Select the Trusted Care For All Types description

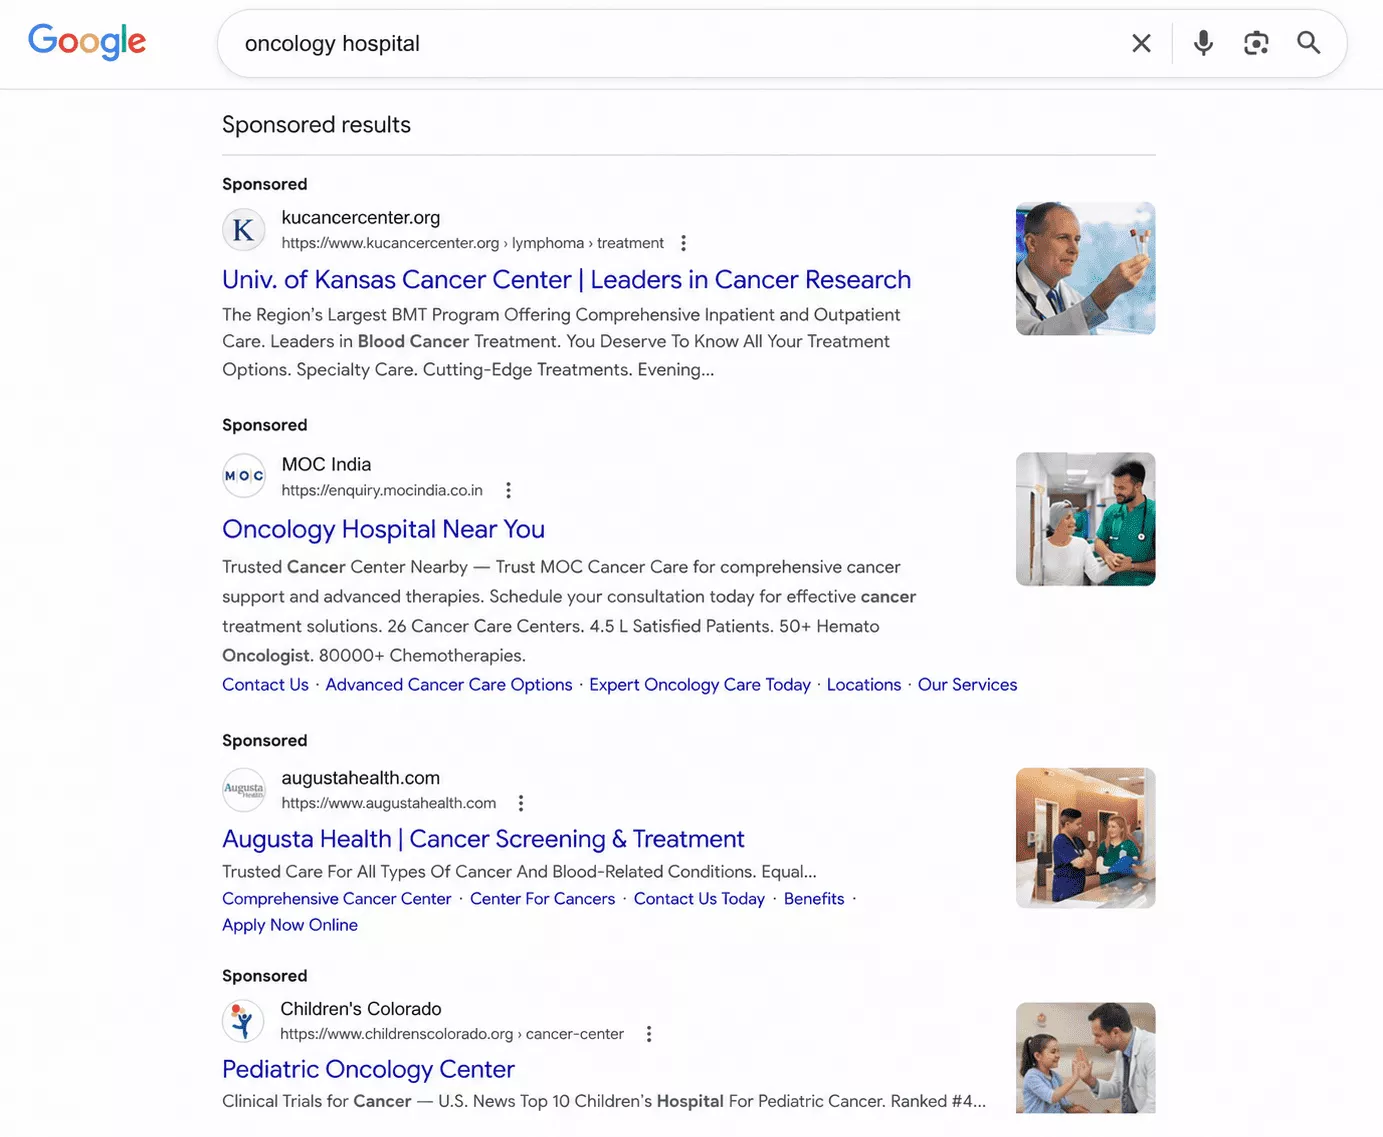[x=519, y=872]
